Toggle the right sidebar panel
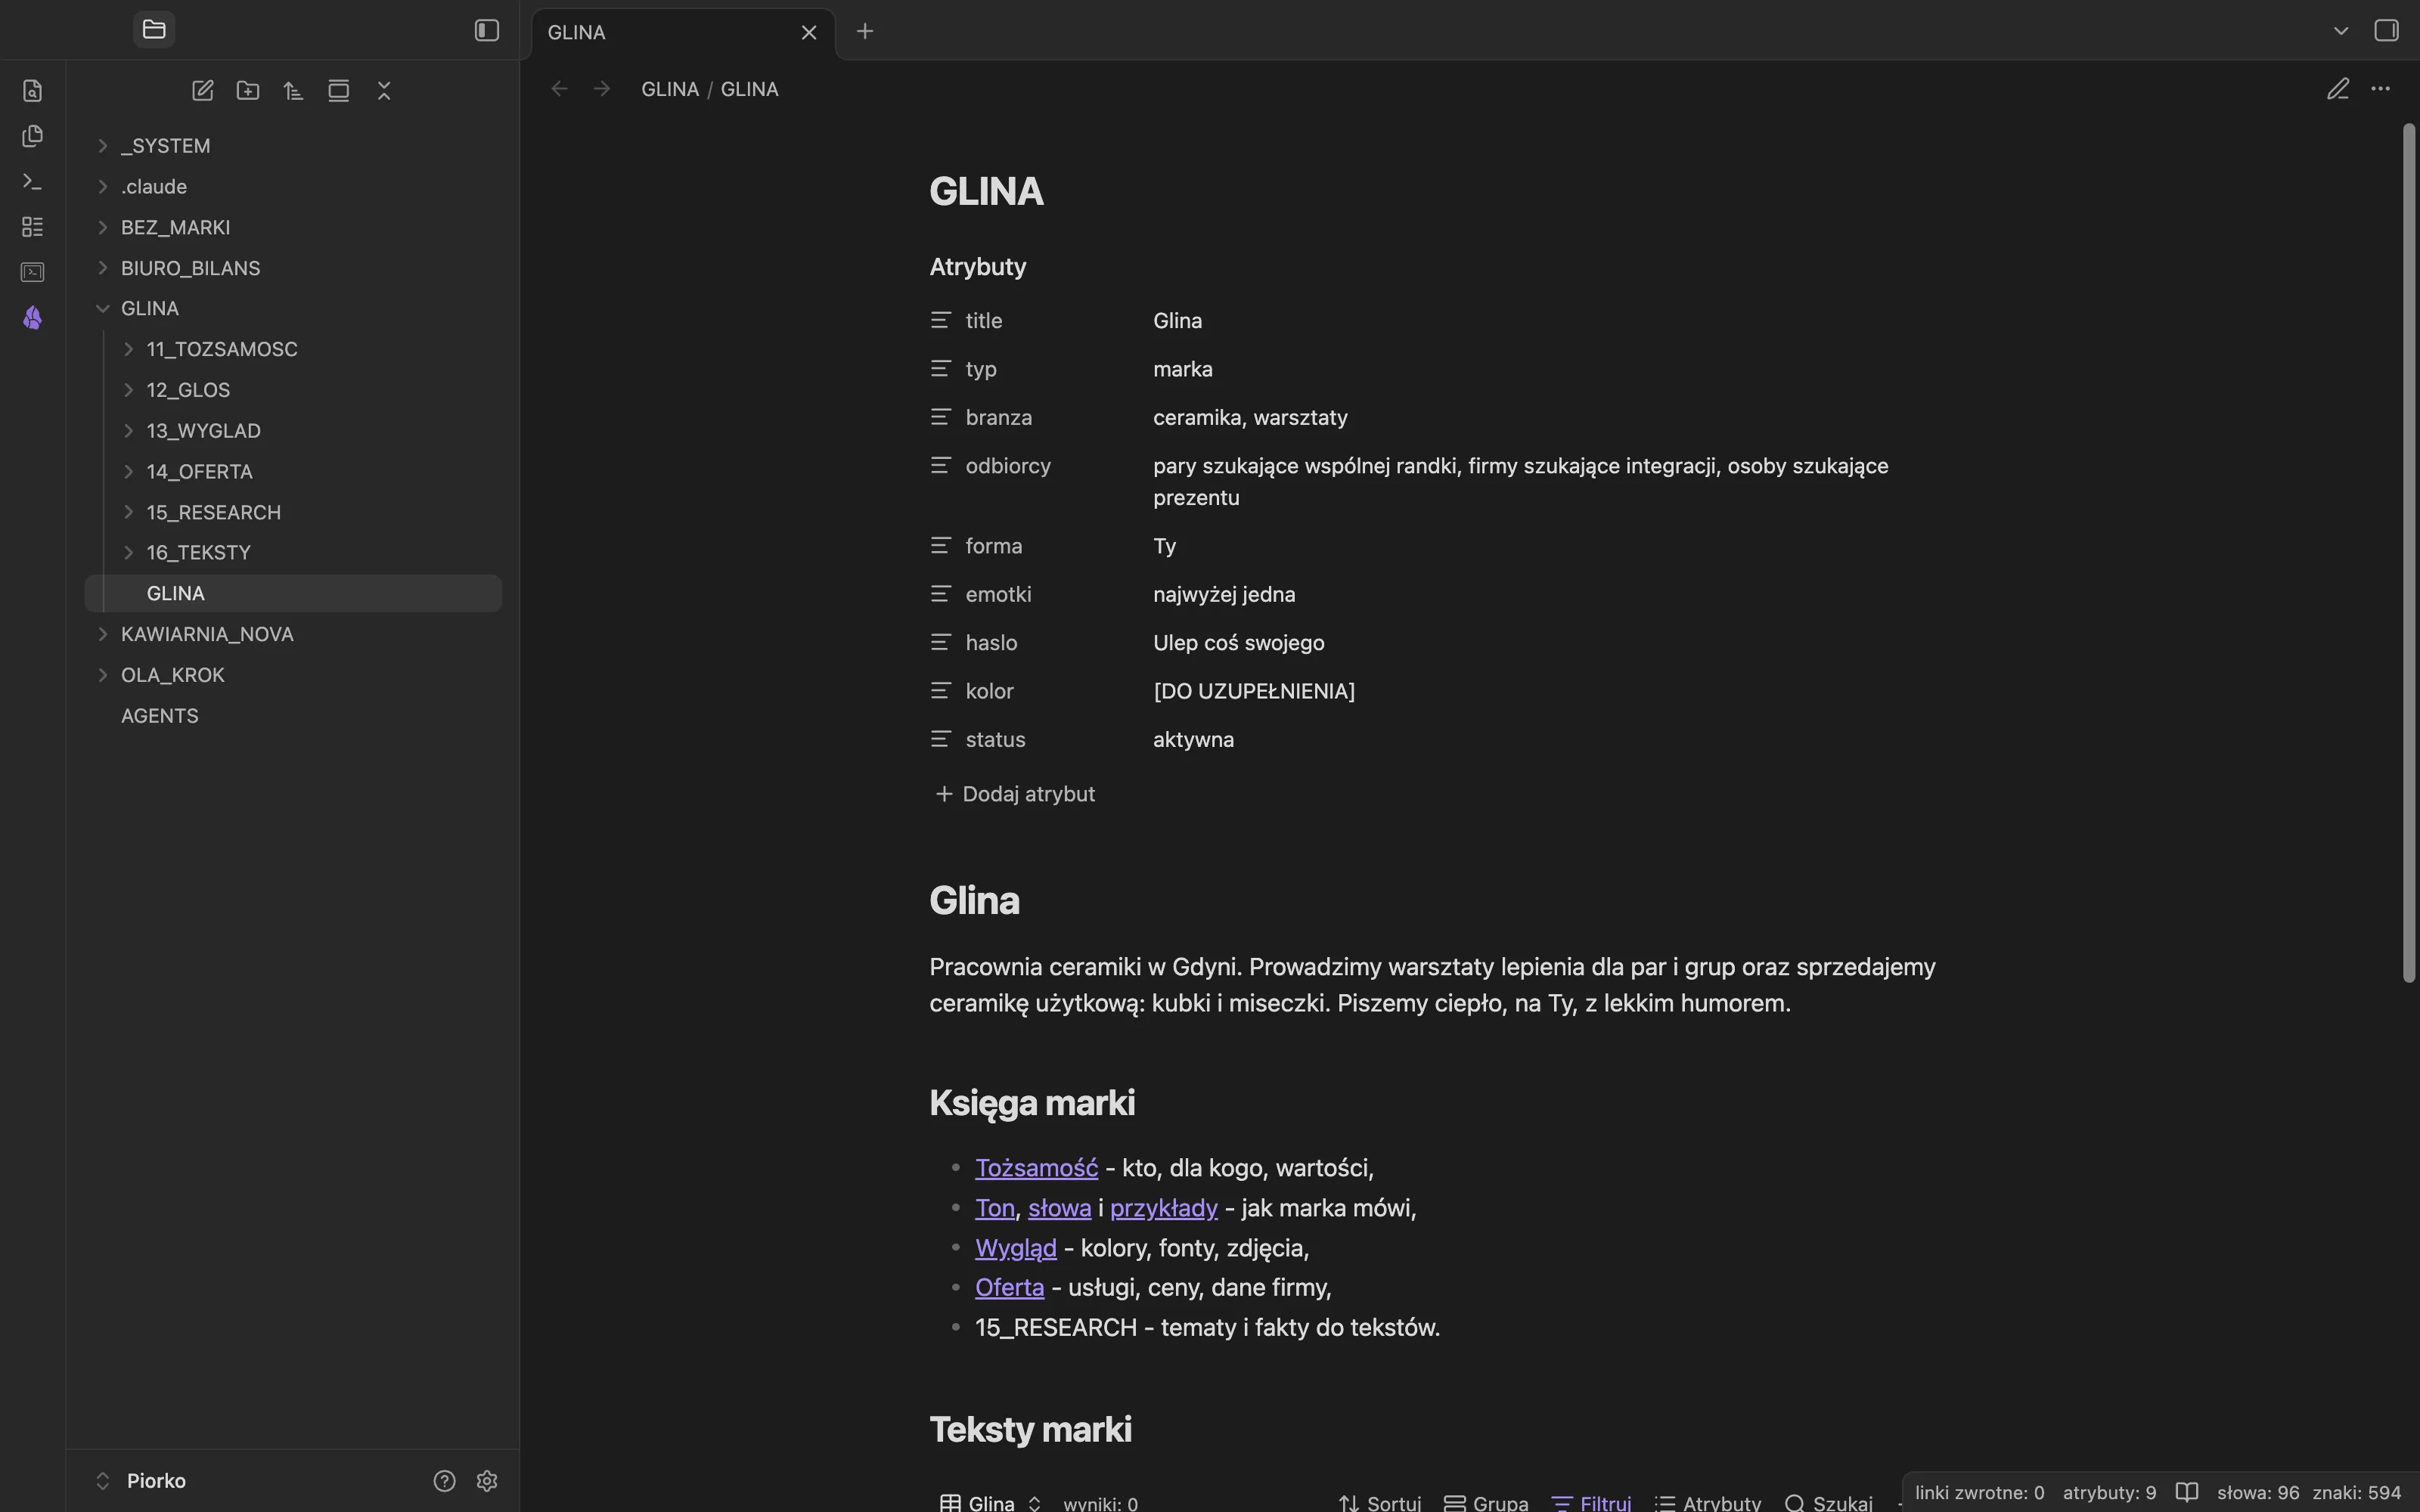This screenshot has width=2420, height=1512. click(2387, 31)
